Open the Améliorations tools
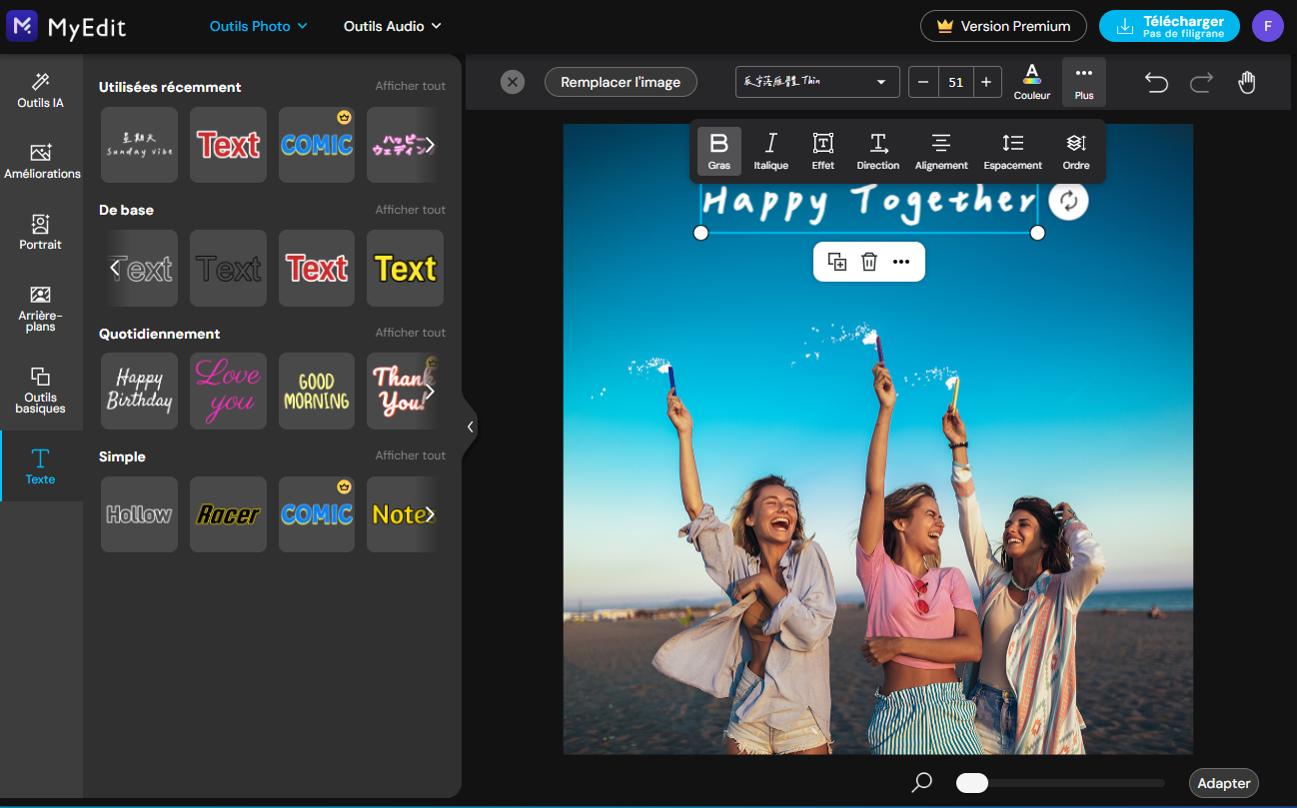The image size is (1297, 808). (x=42, y=161)
